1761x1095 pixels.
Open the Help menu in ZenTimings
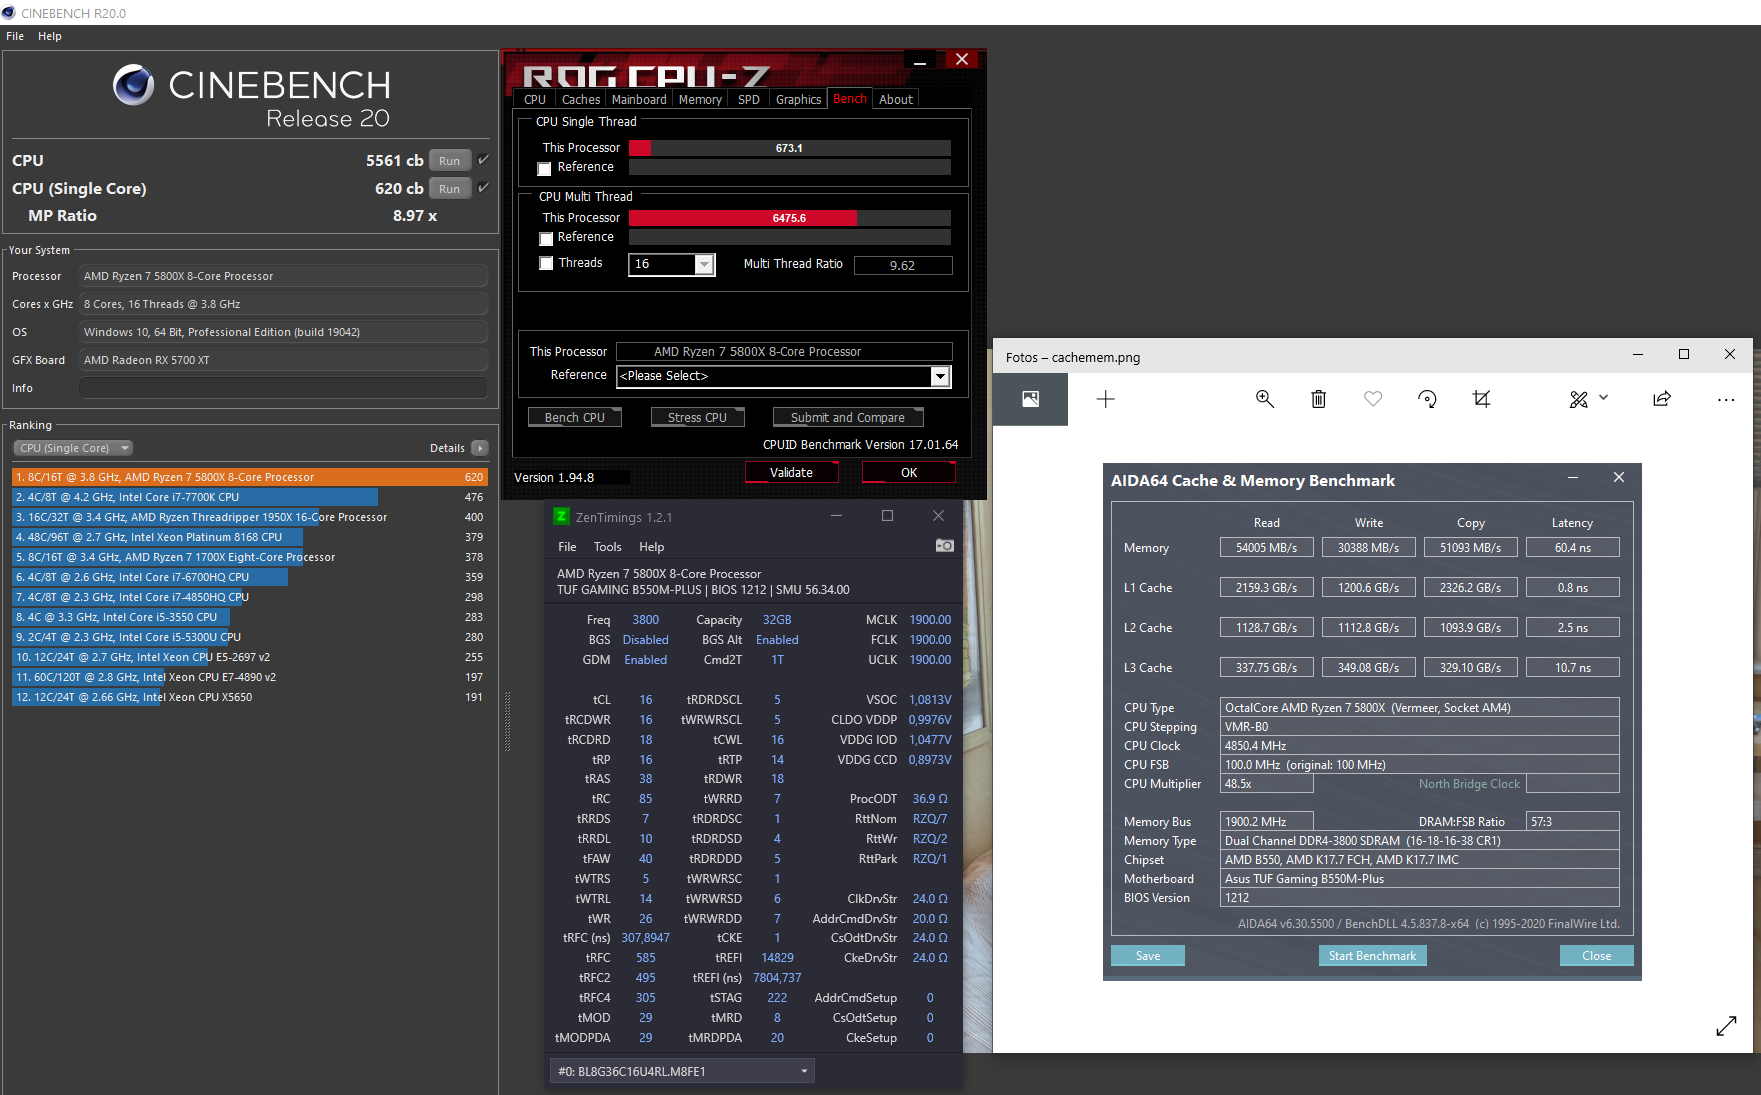pyautogui.click(x=651, y=547)
